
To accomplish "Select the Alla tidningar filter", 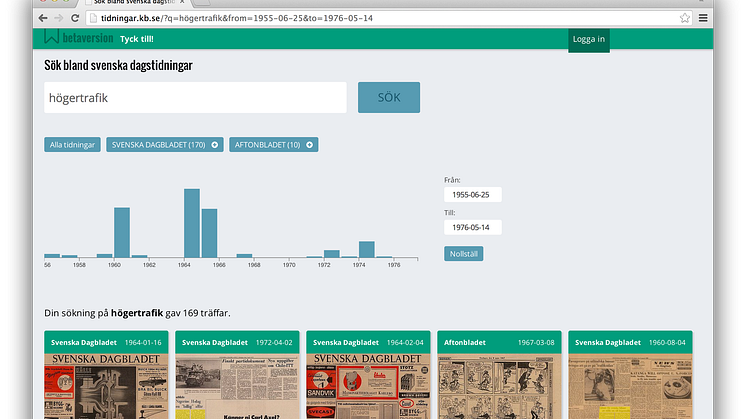I will coord(72,145).
